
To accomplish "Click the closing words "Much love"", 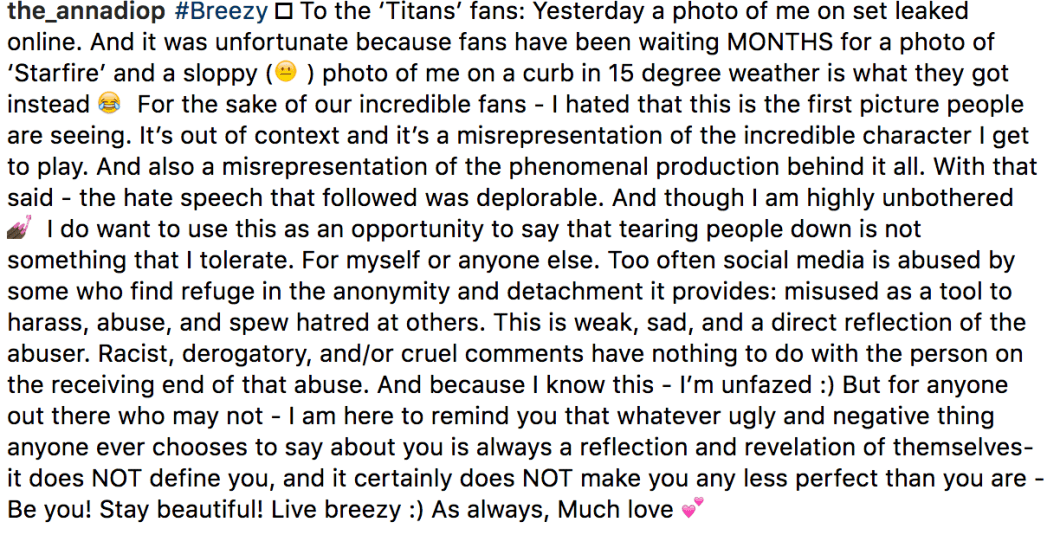I will [614, 510].
